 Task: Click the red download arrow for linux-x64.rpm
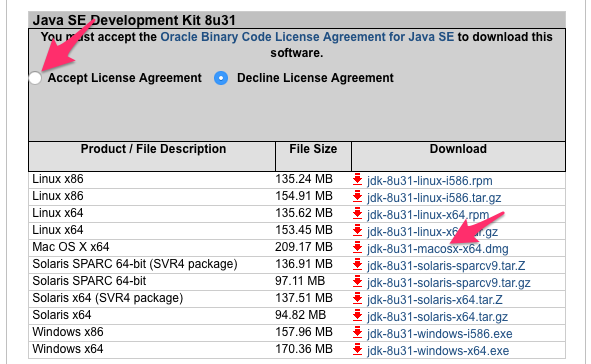pos(357,214)
